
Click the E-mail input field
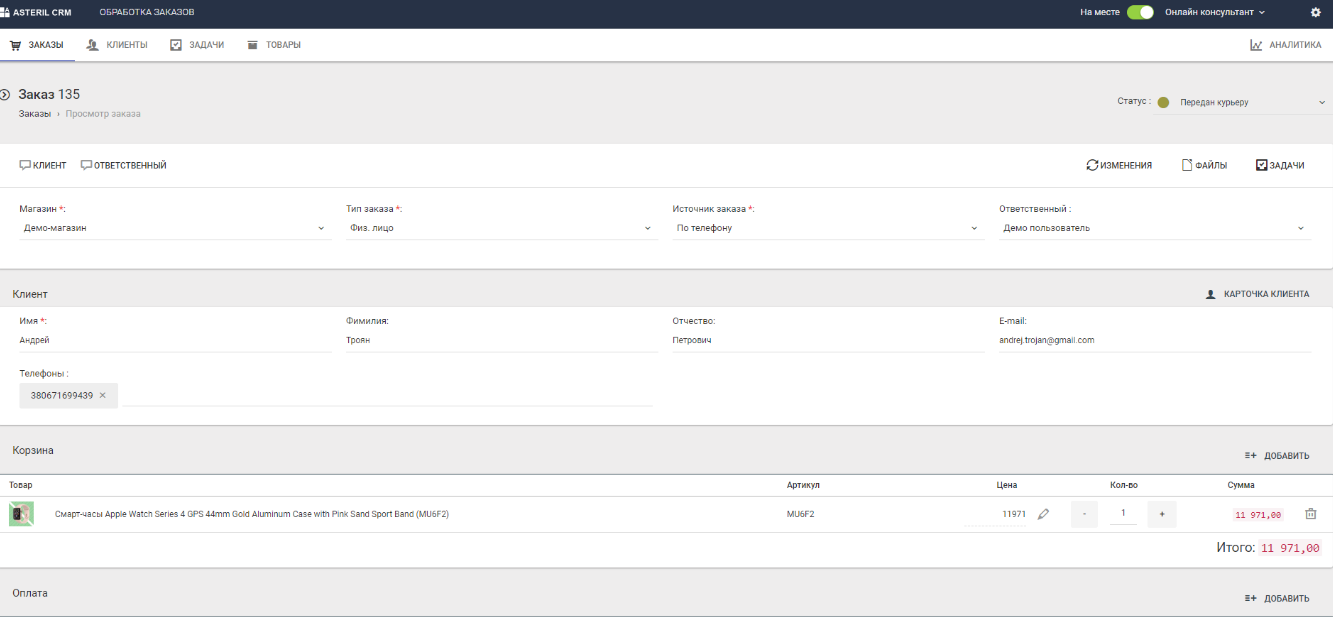[x=1155, y=340]
